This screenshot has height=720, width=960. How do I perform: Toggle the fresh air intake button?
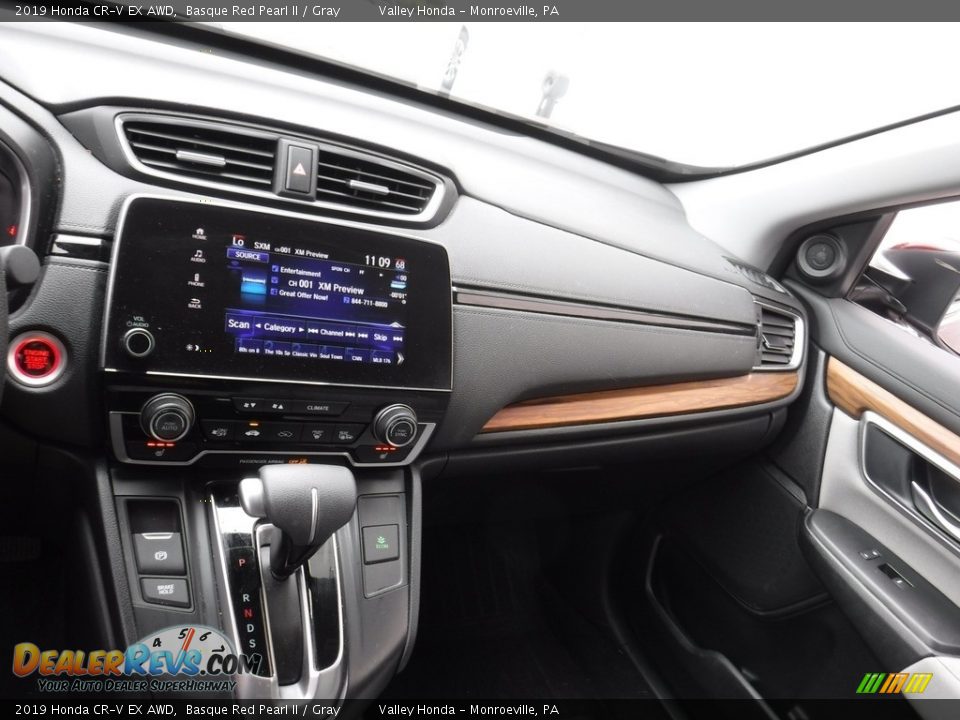tap(285, 434)
